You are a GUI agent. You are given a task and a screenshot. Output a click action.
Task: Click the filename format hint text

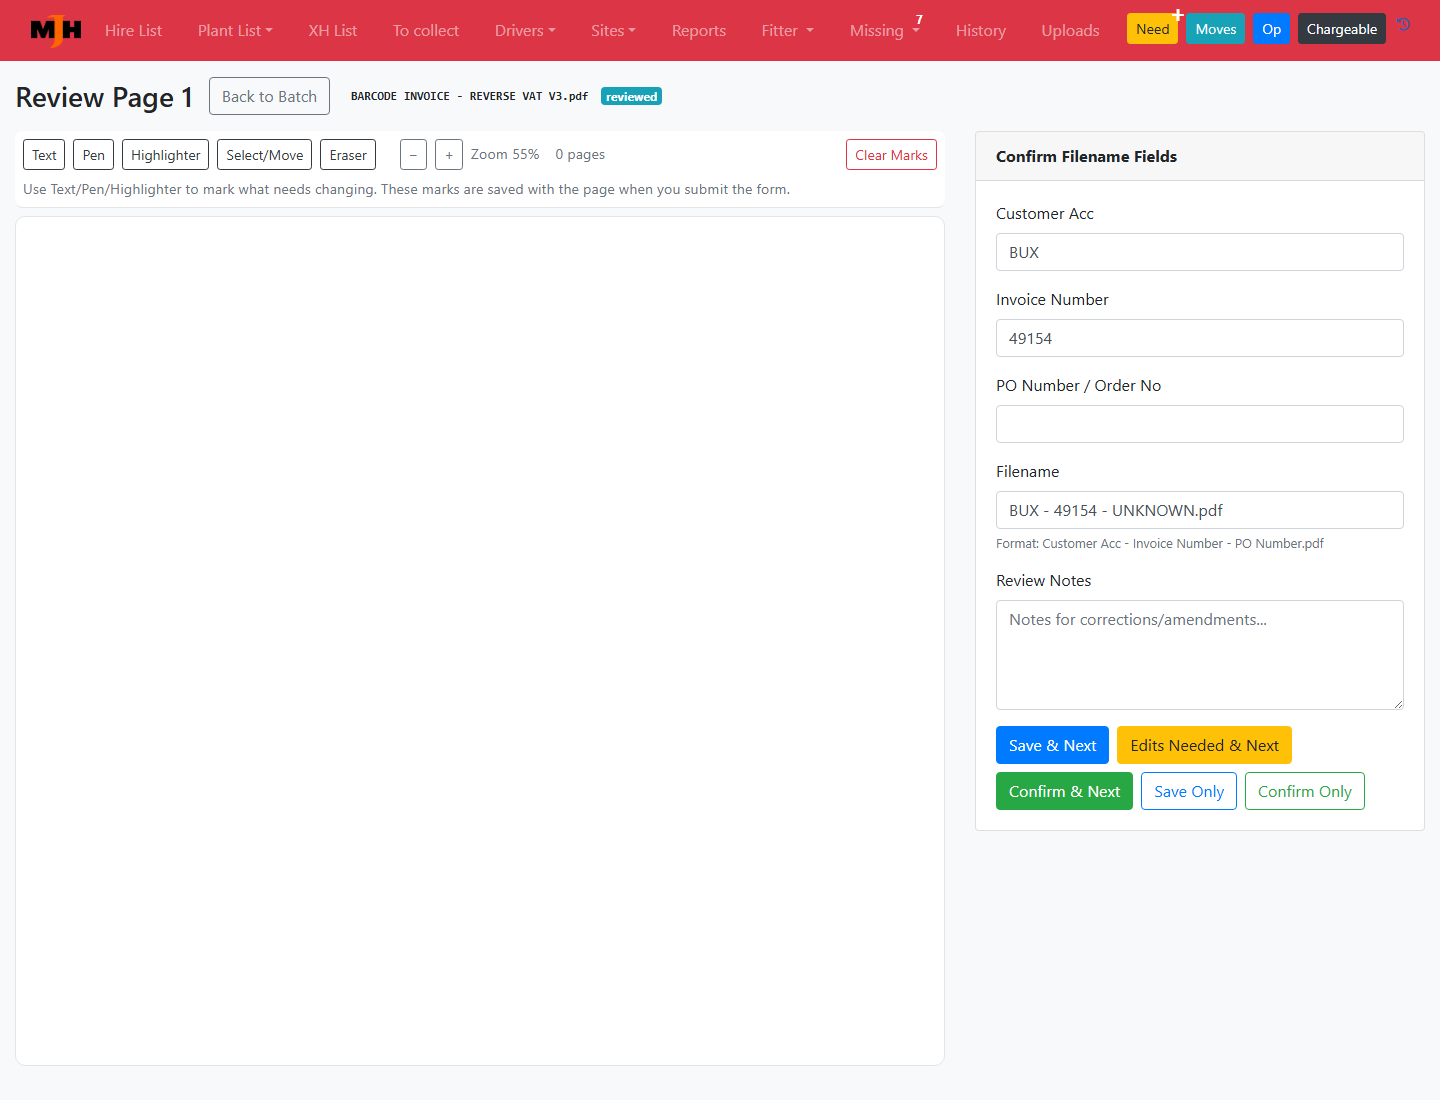(x=1160, y=543)
